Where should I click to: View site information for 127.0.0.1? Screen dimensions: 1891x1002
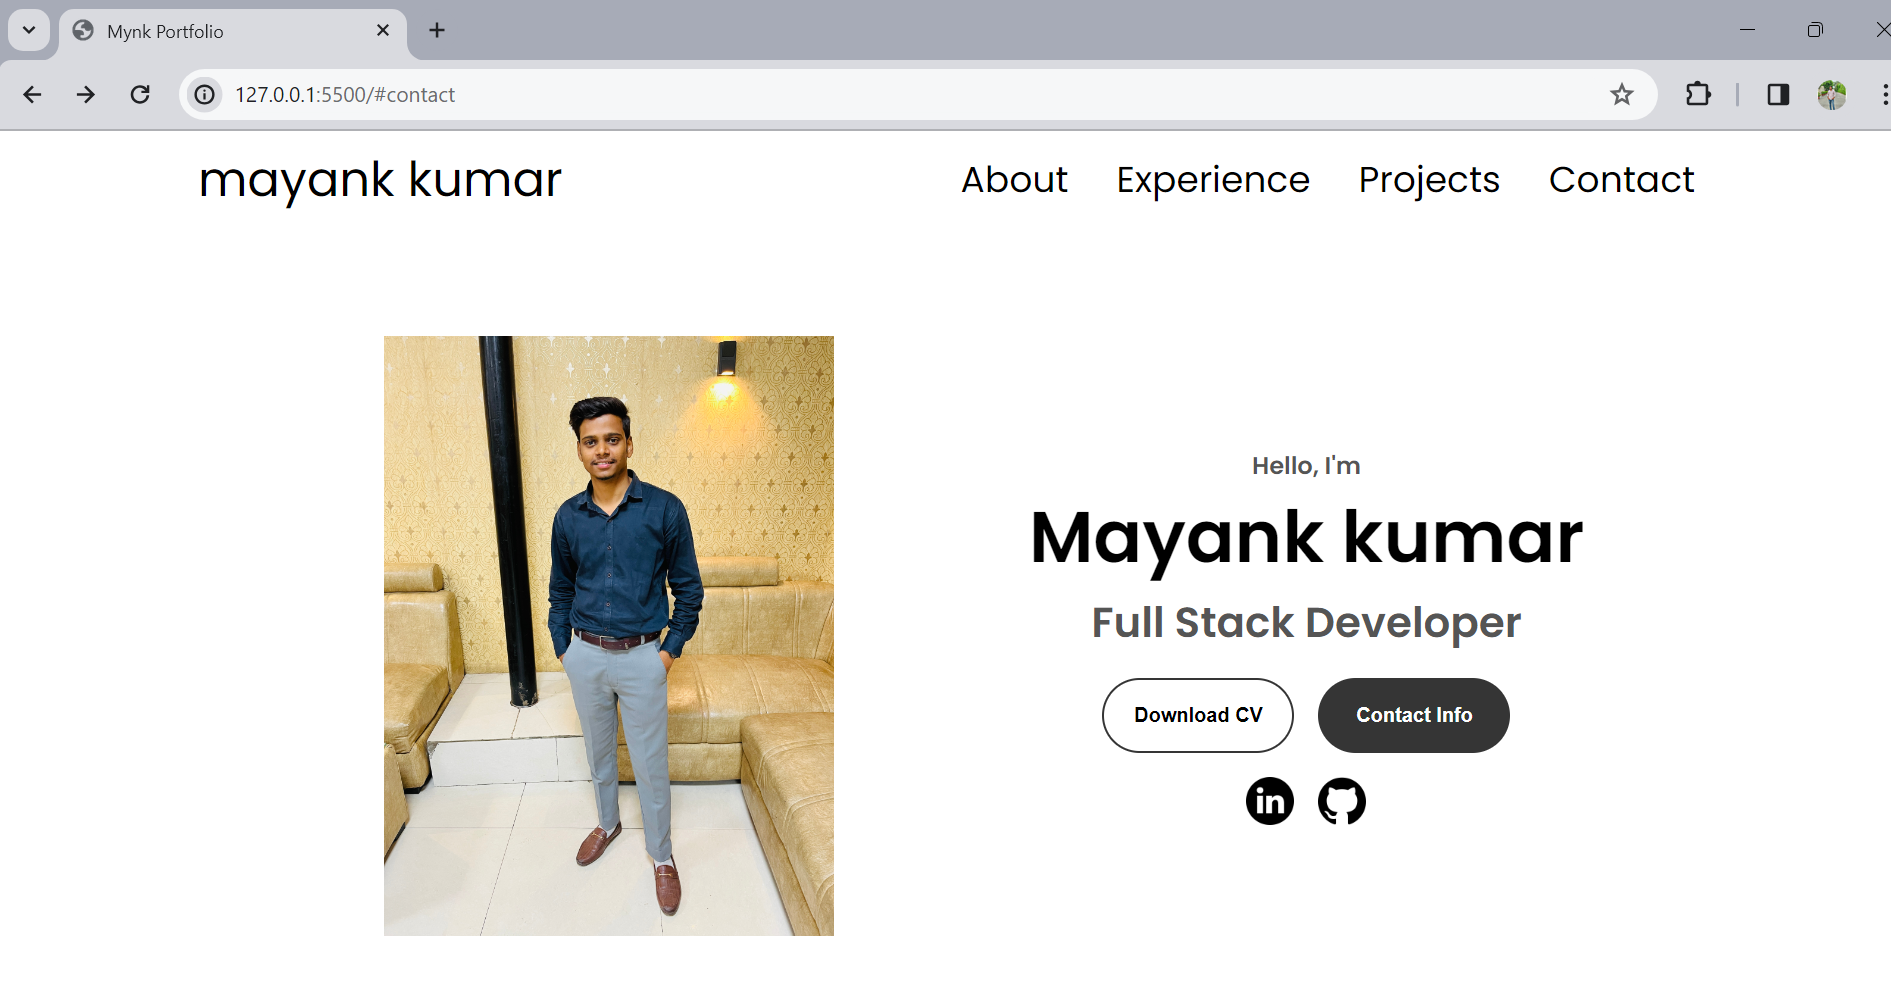pos(204,94)
